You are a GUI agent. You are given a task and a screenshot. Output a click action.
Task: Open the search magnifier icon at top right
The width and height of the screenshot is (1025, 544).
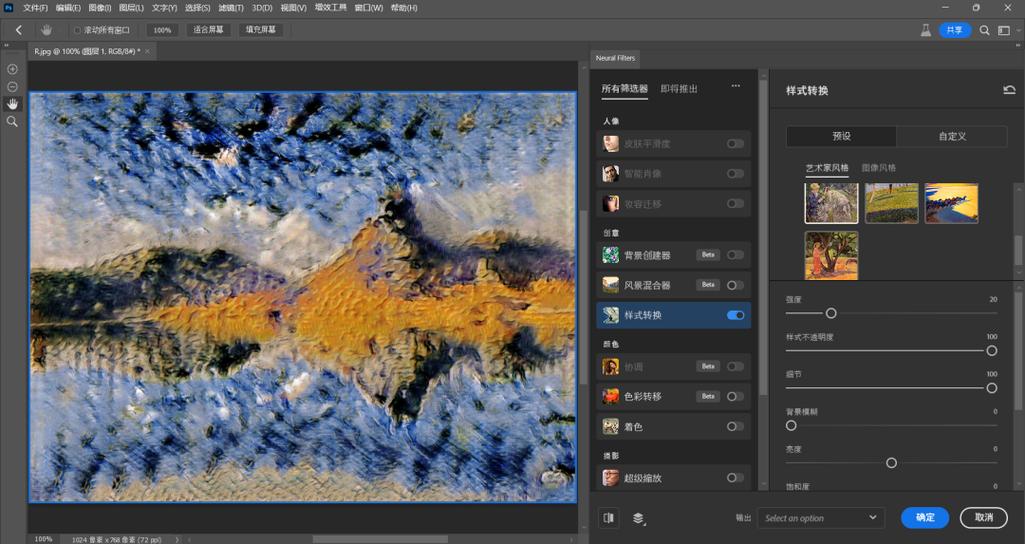[984, 30]
